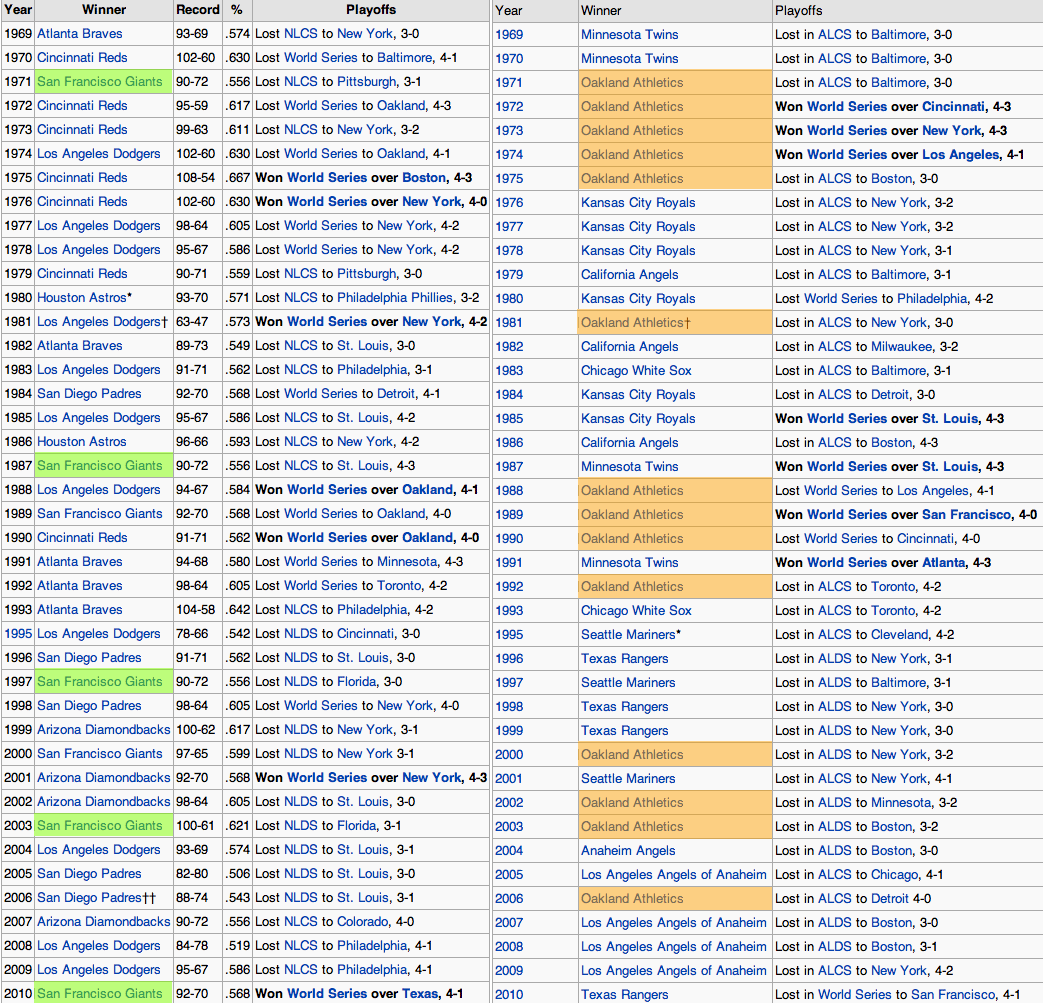Click Colorado link in 2007 Diamondbacks row
Screen dimensions: 1043x1003
pos(363,922)
